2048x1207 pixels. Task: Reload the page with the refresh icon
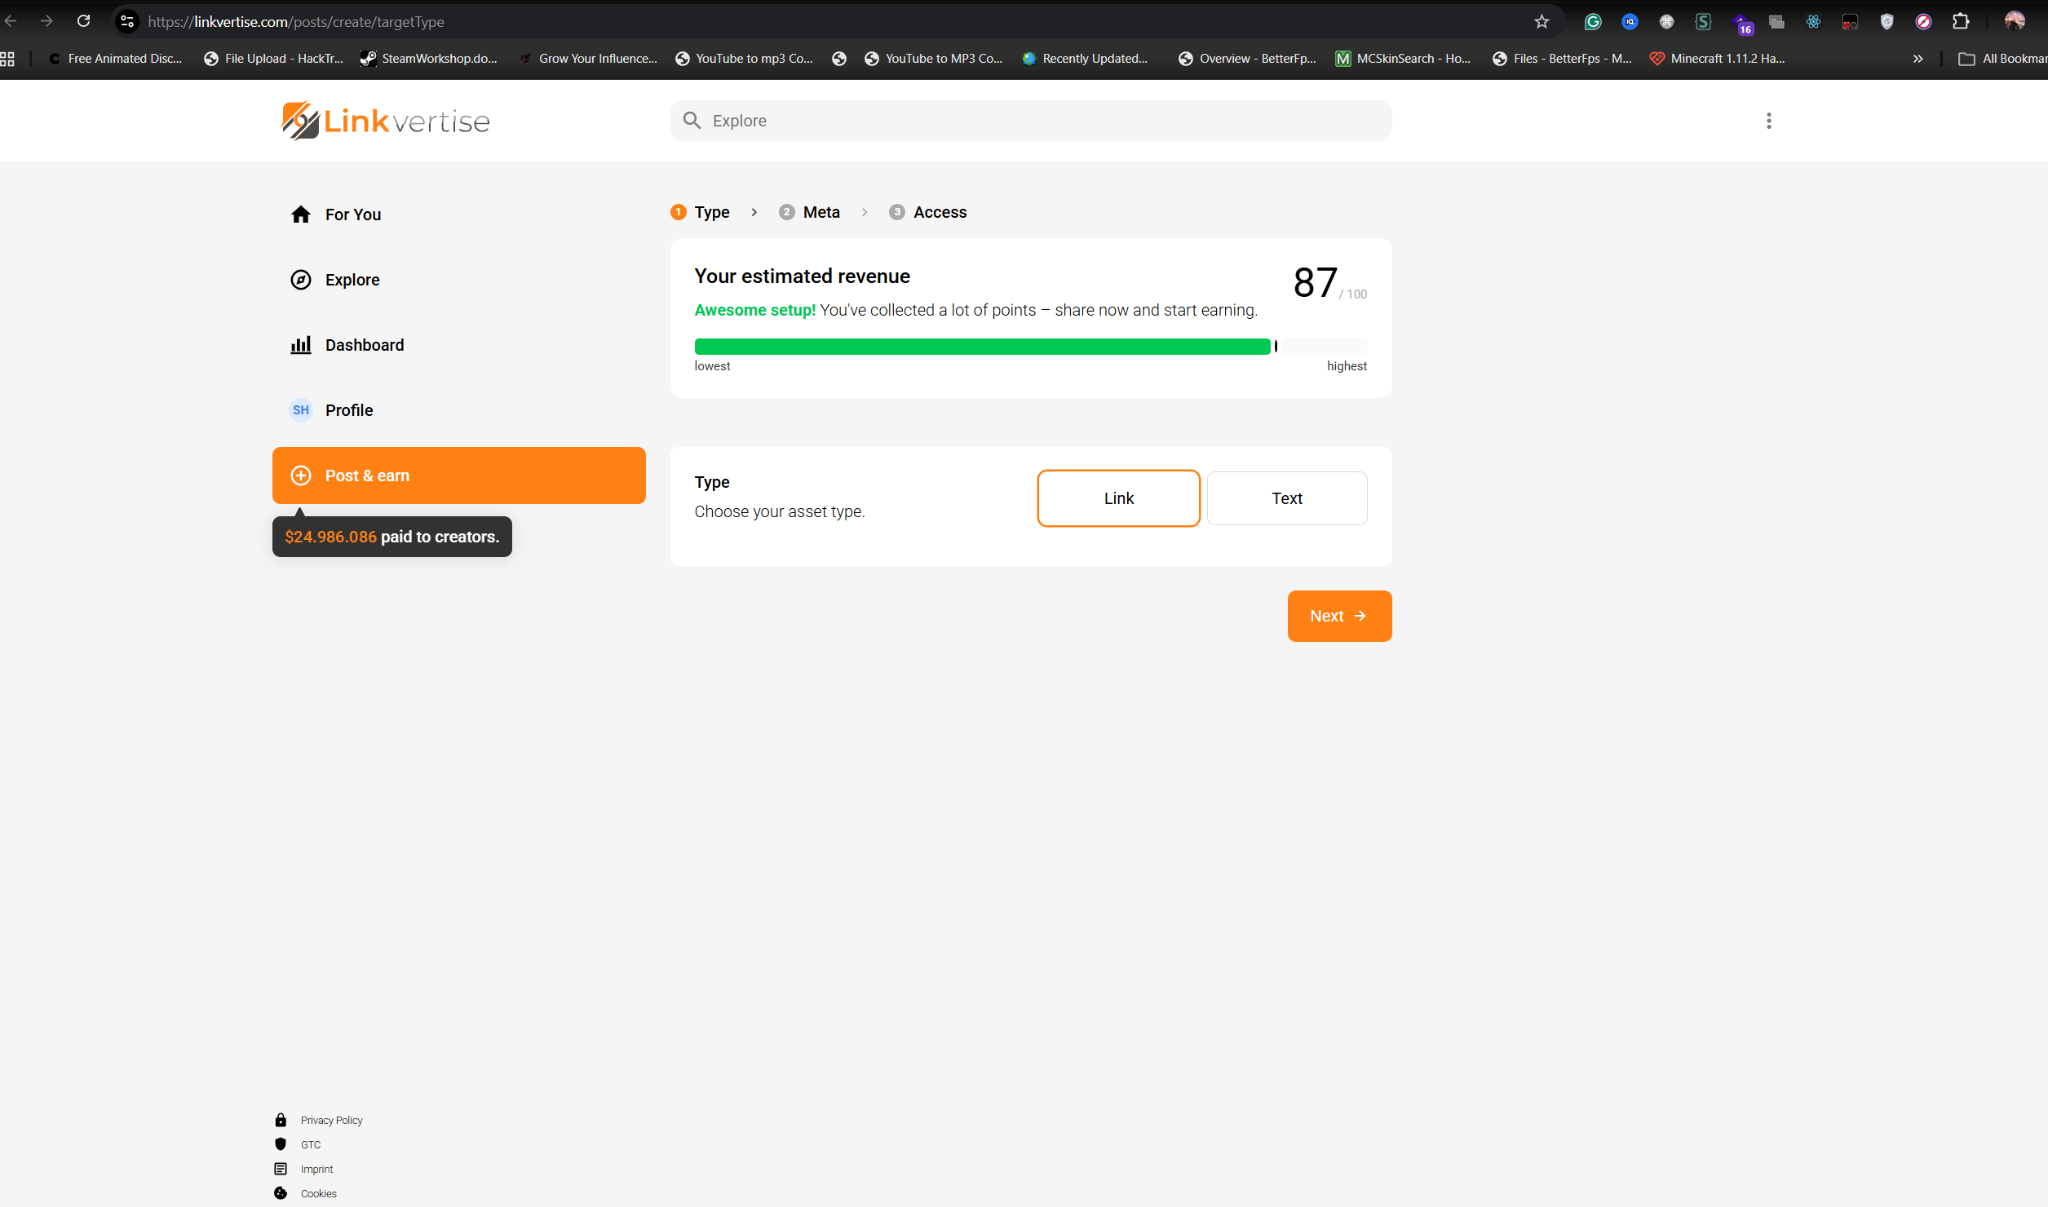tap(84, 21)
